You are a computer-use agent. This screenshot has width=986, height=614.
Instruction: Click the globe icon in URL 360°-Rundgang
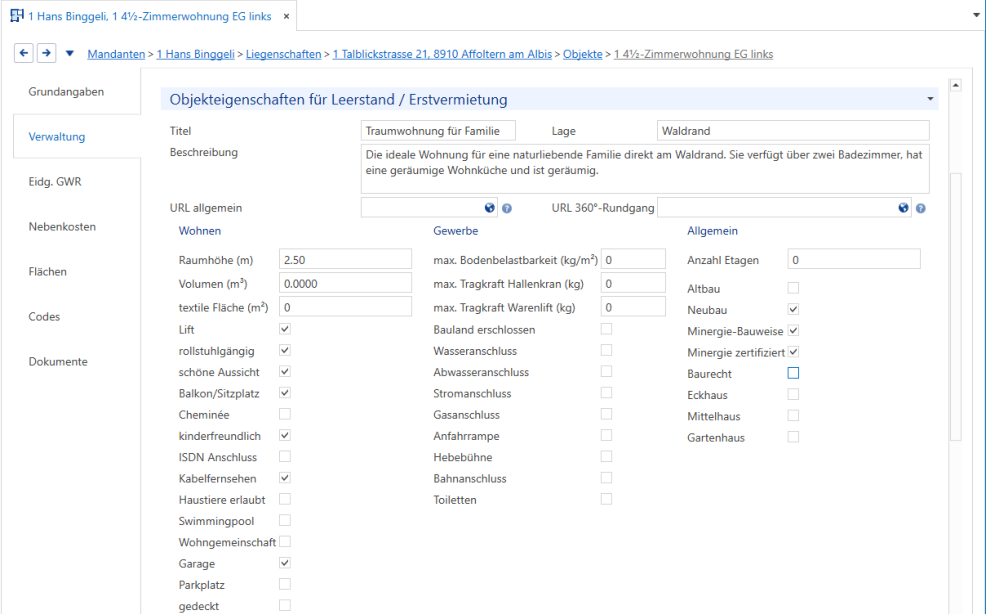click(x=904, y=208)
